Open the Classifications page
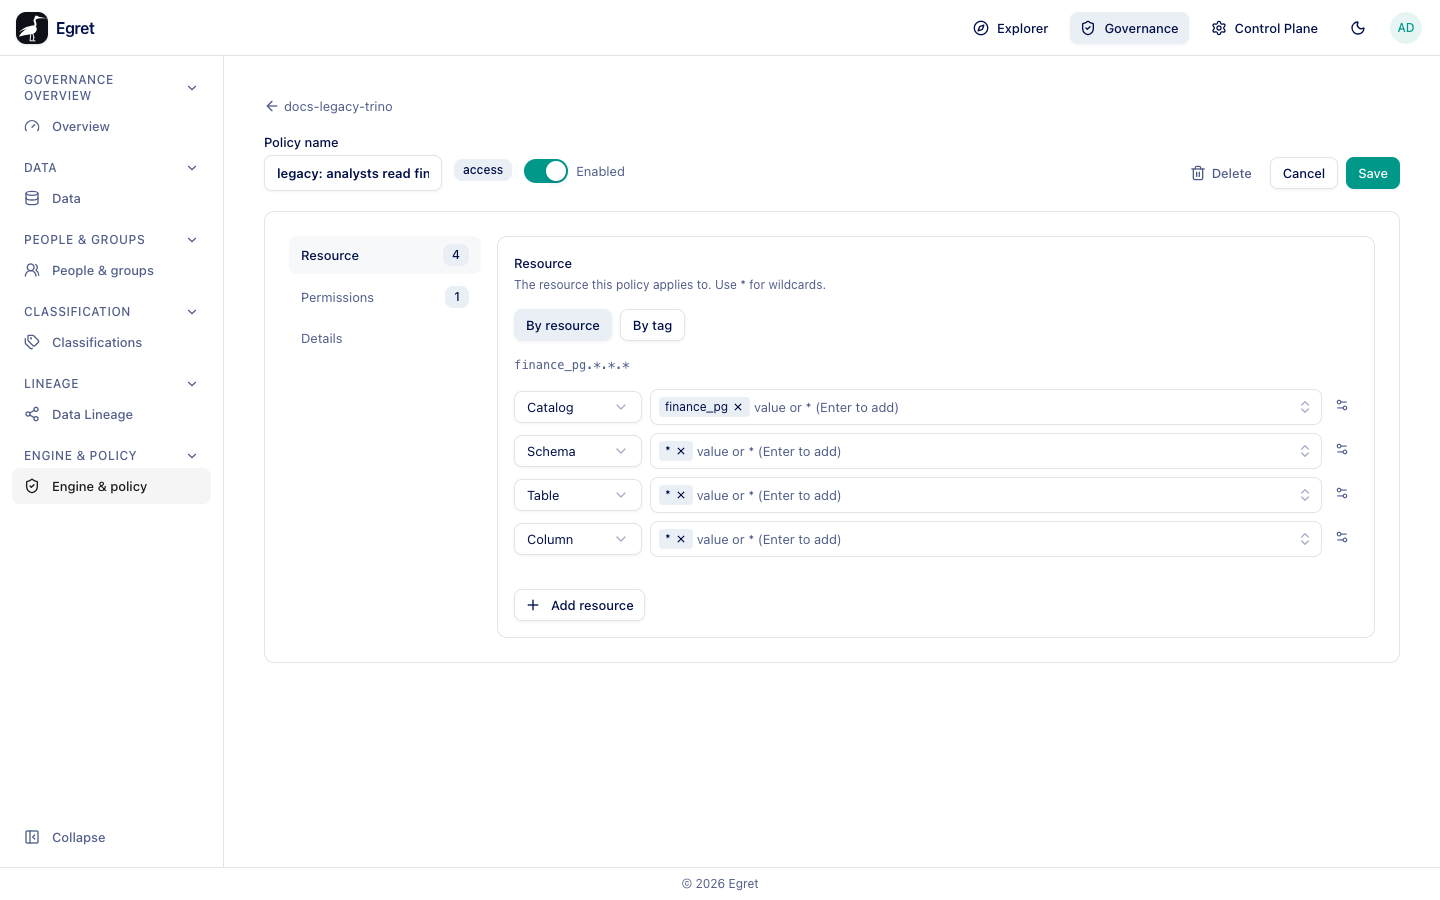Viewport: 1440px width, 900px height. point(112,342)
